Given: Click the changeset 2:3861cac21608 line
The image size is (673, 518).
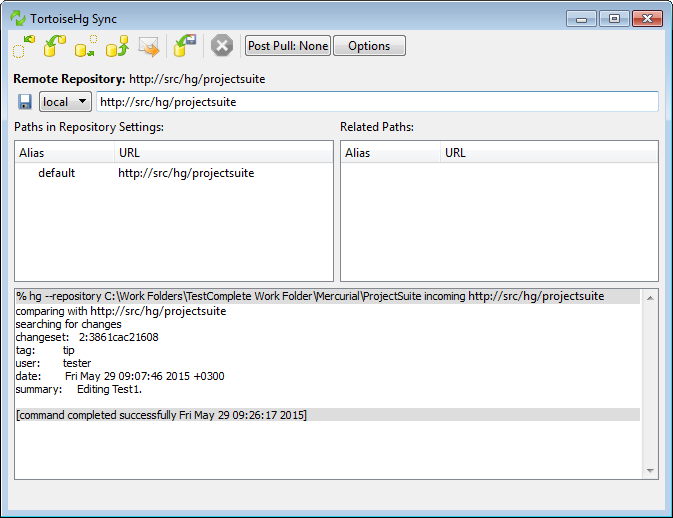Looking at the screenshot, I should pos(87,337).
